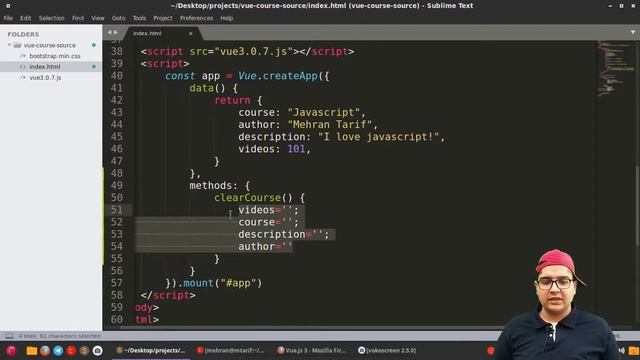Open the file manager taskbar icon
Screen dimensions: 640x360
point(31,350)
